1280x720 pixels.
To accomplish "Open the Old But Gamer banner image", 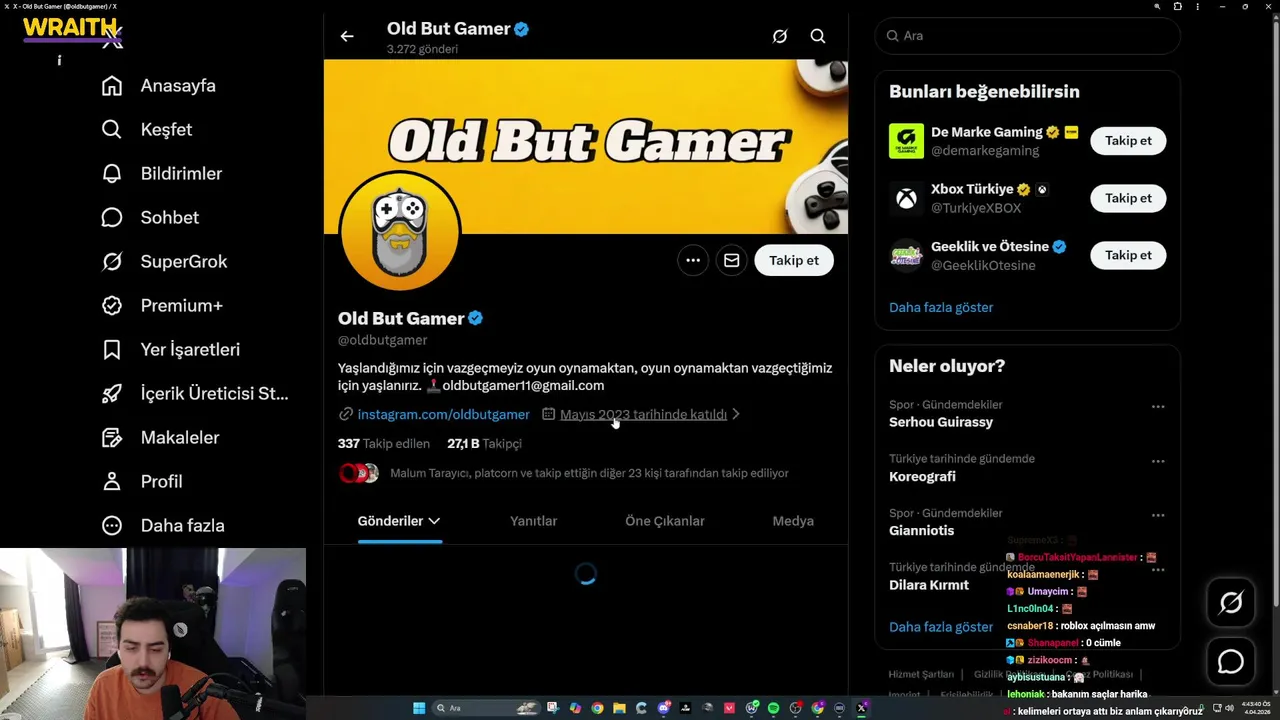I will 586,146.
